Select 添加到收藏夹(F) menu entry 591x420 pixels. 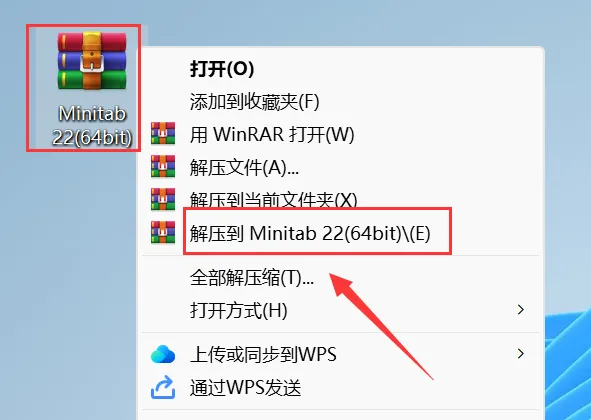pyautogui.click(x=341, y=101)
